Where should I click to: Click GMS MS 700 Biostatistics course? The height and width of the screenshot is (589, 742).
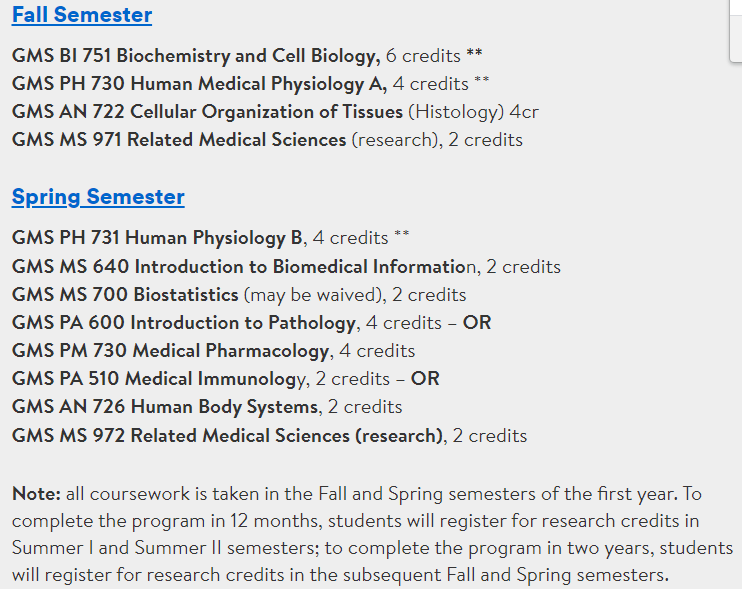coord(125,295)
